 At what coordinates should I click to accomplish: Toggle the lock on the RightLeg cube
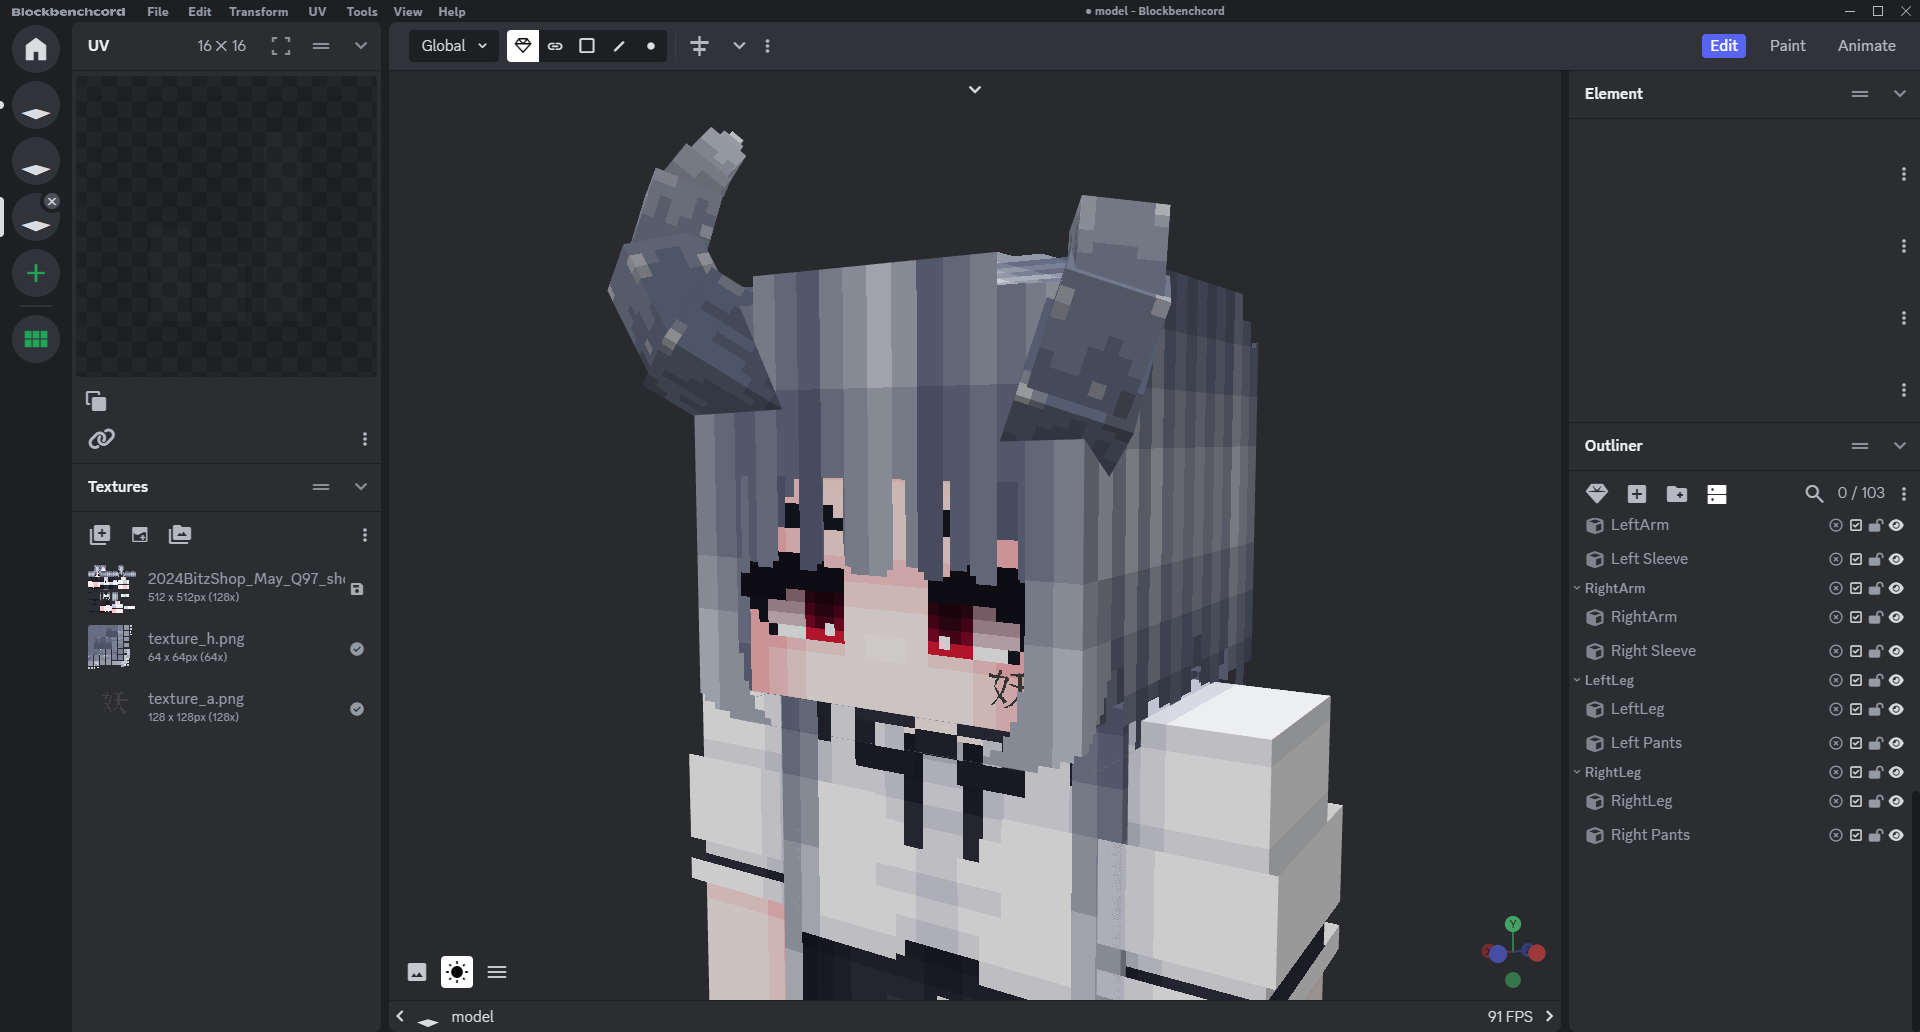pos(1876,801)
